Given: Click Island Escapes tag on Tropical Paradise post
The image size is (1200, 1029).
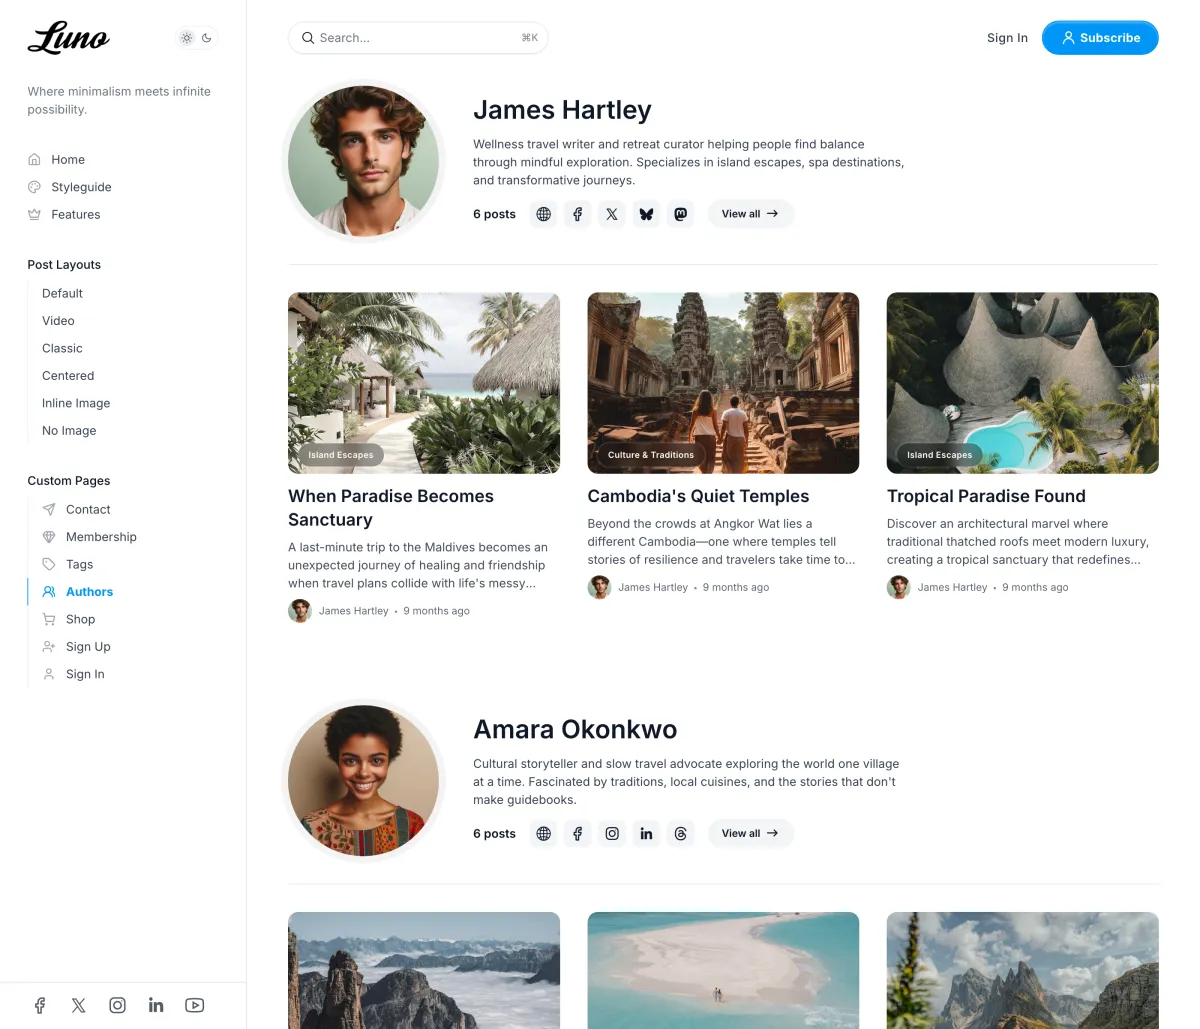Looking at the screenshot, I should (940, 455).
